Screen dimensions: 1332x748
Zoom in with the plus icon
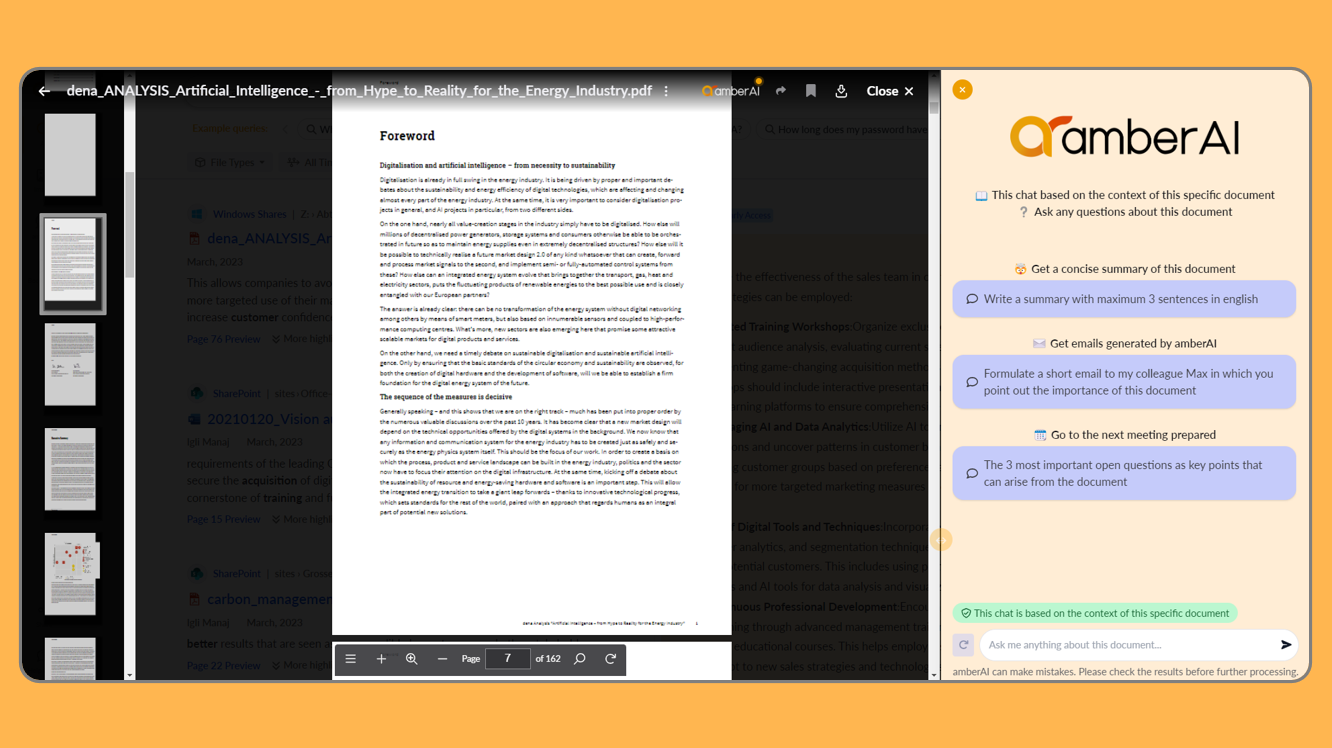click(381, 659)
